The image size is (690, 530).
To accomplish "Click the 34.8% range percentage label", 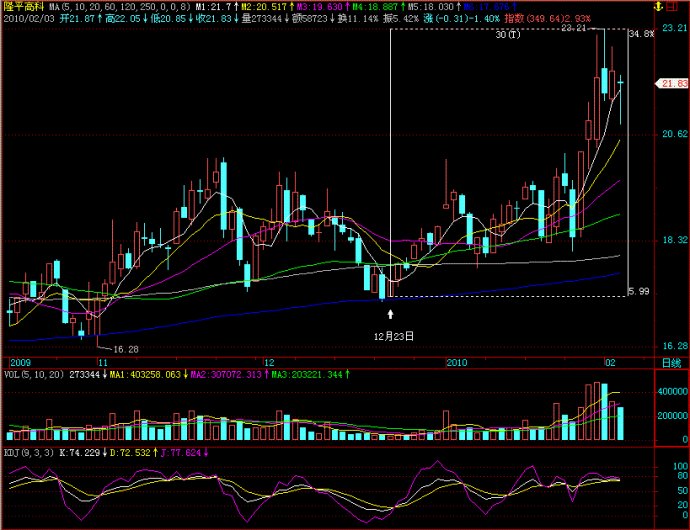I will pos(640,34).
